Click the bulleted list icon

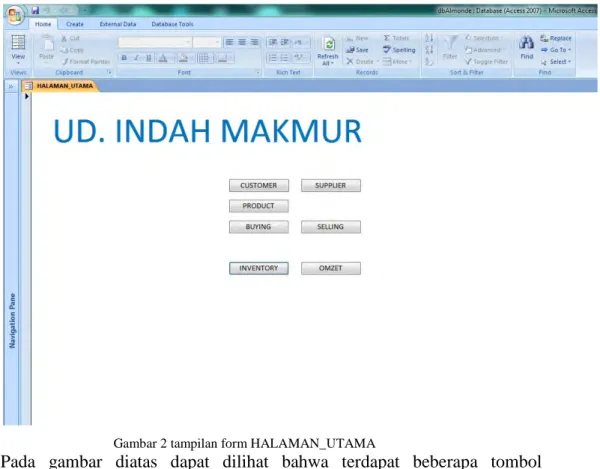tap(285, 58)
